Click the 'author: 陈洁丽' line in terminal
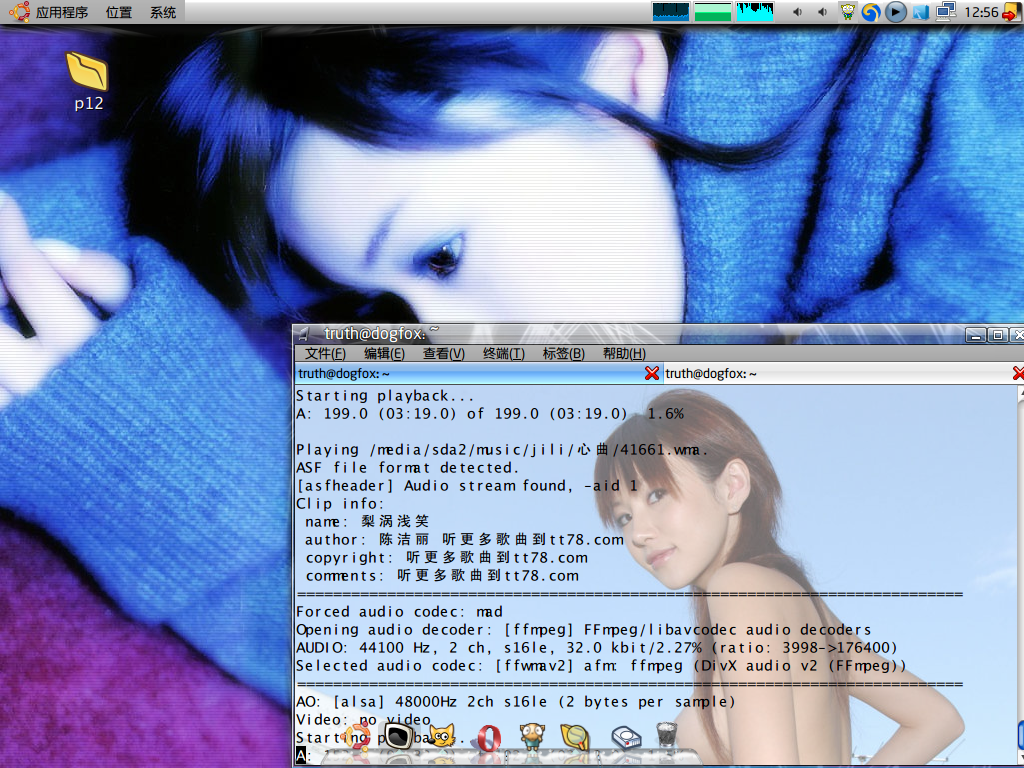 [x=464, y=540]
